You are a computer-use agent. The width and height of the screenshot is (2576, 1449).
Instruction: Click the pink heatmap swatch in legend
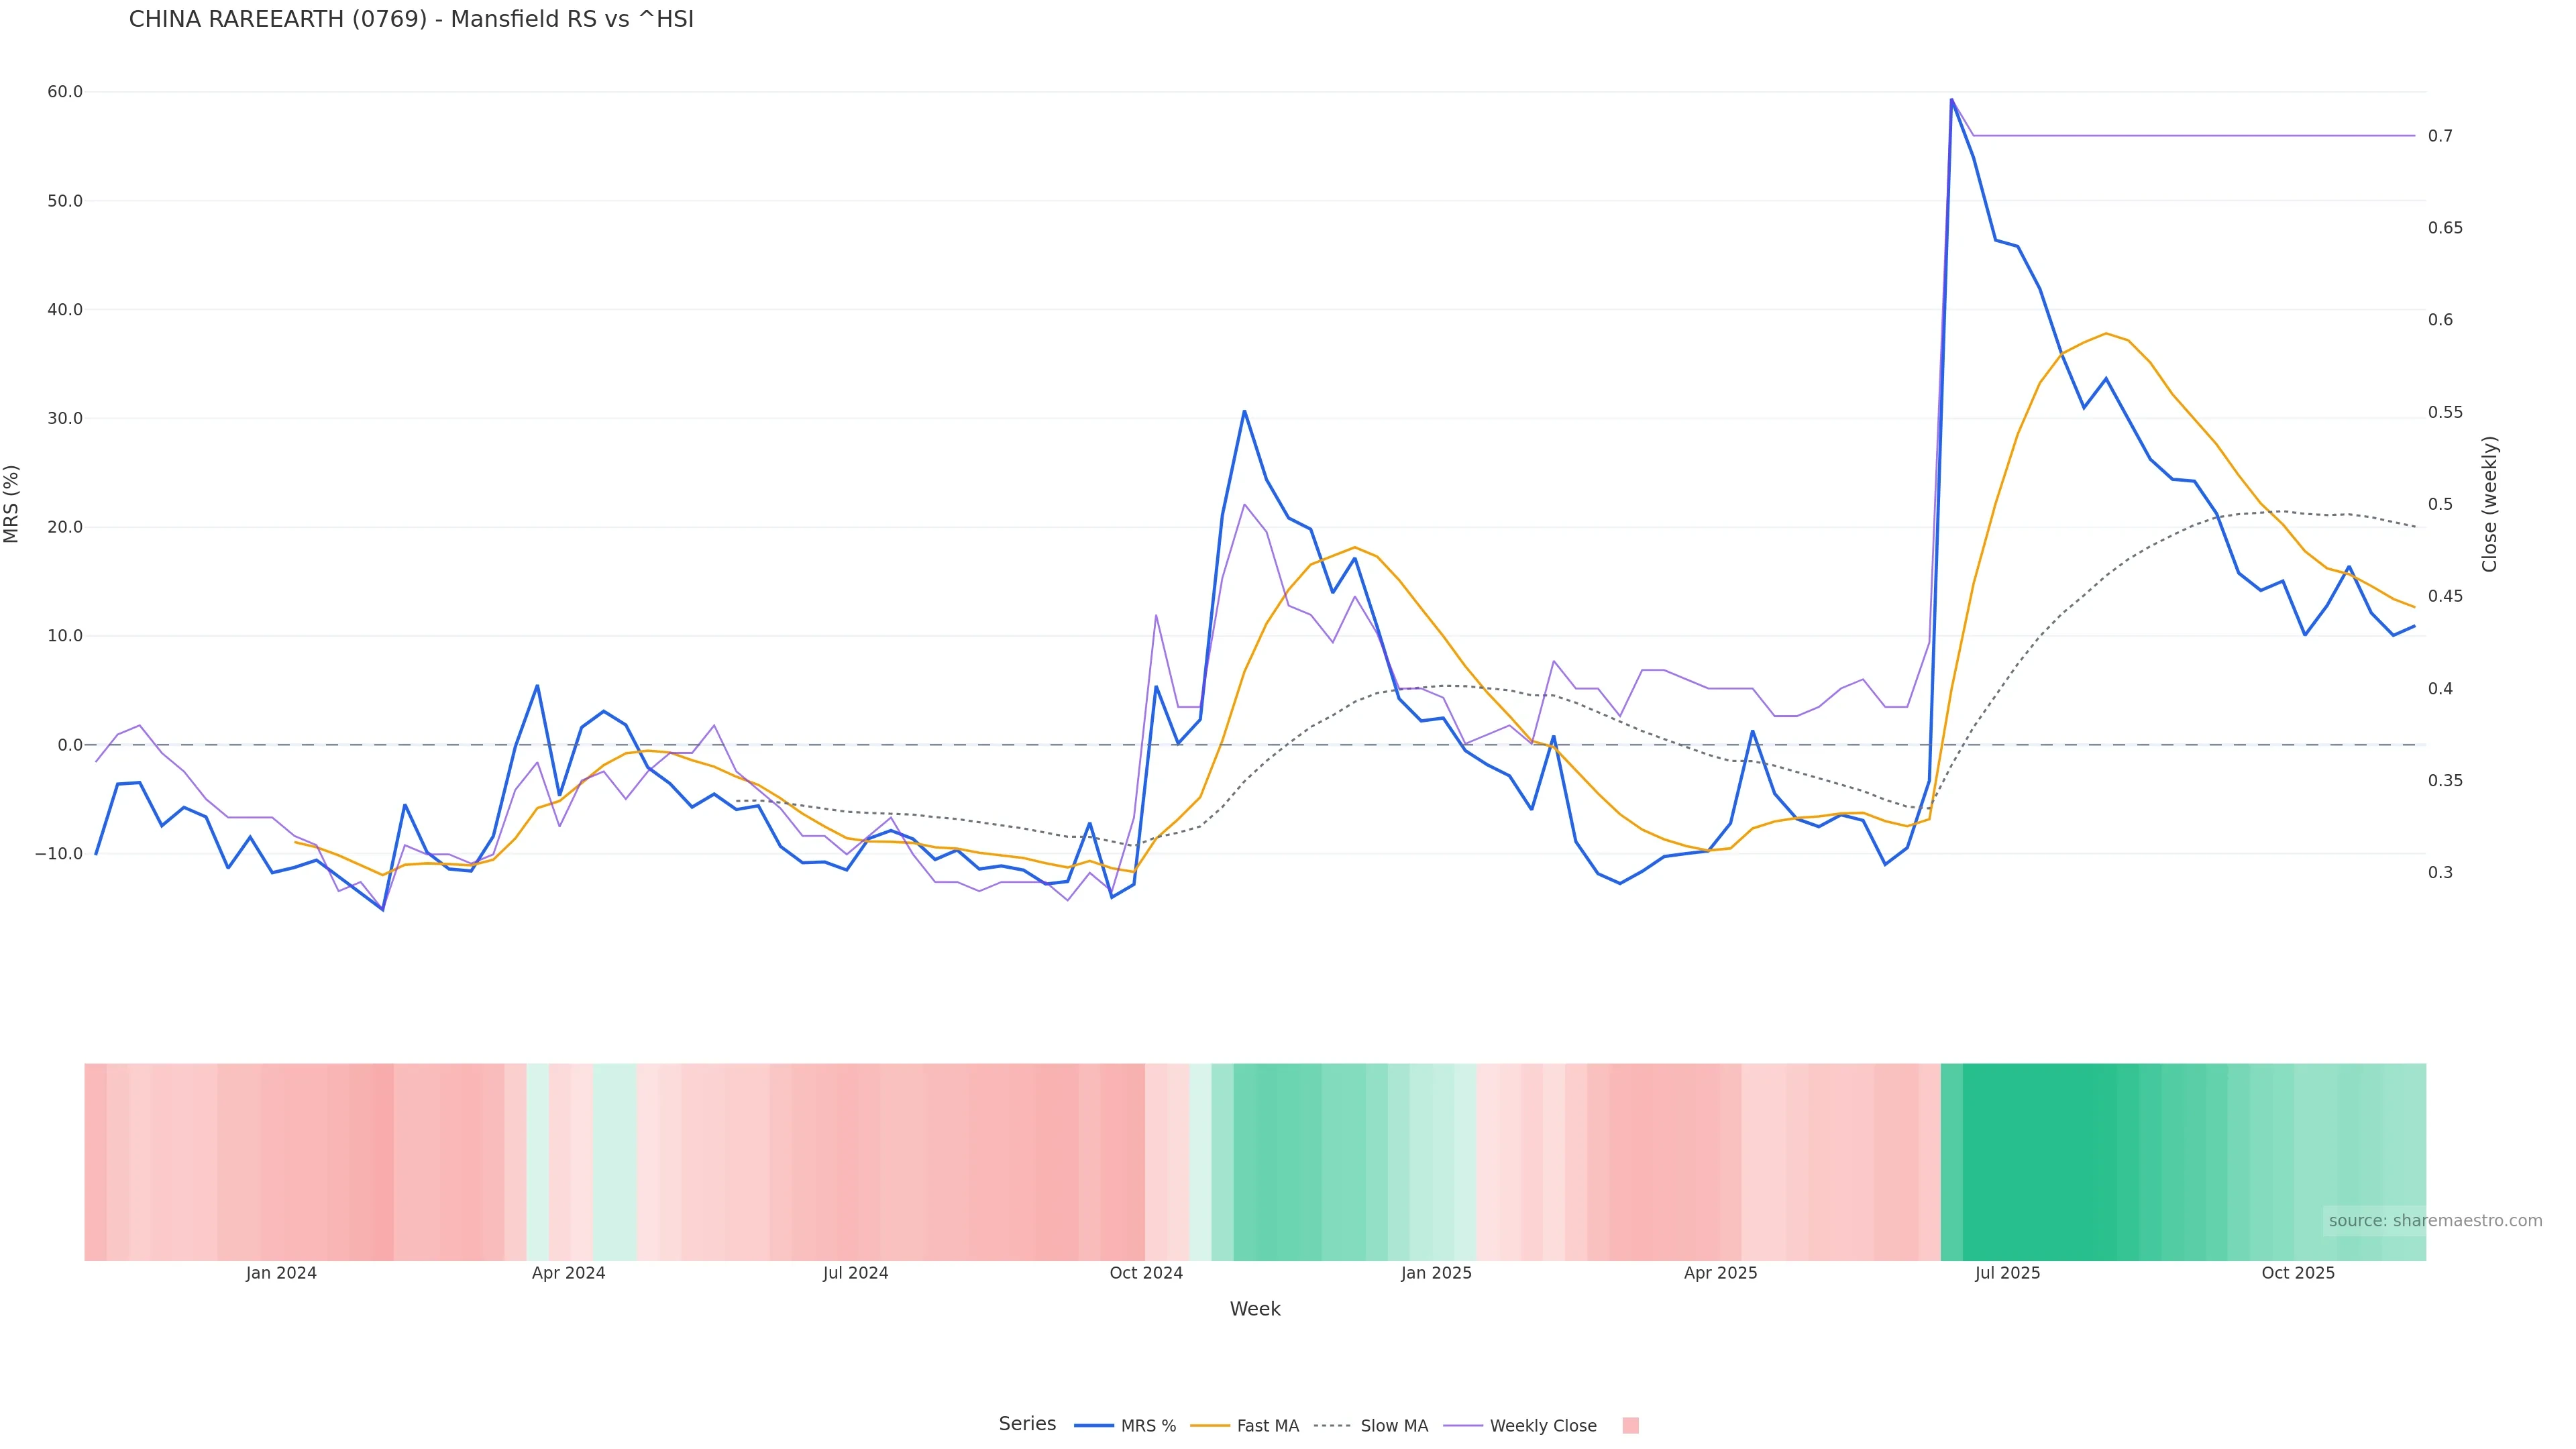pos(1630,1426)
